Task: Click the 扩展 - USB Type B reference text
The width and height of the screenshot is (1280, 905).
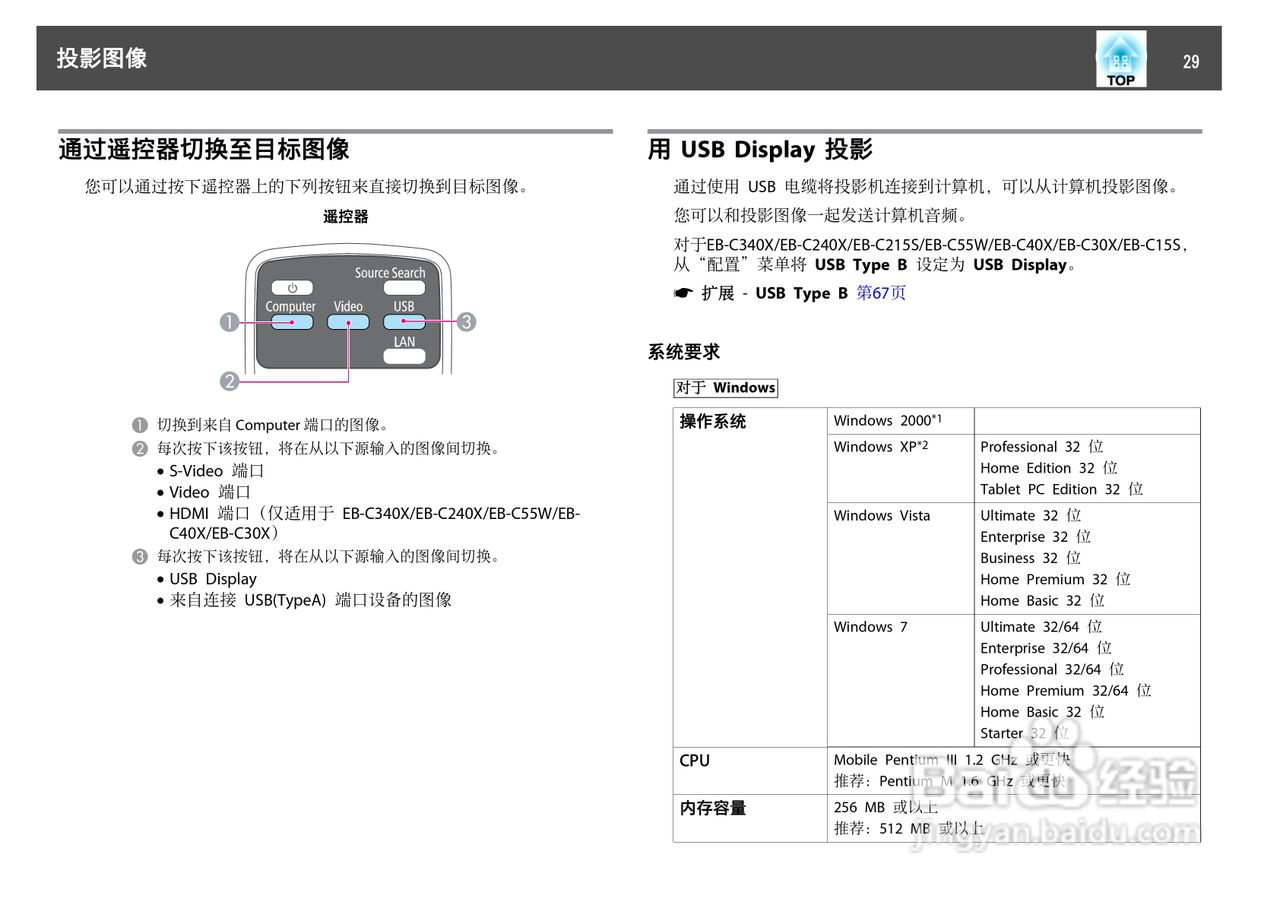Action: pos(775,293)
